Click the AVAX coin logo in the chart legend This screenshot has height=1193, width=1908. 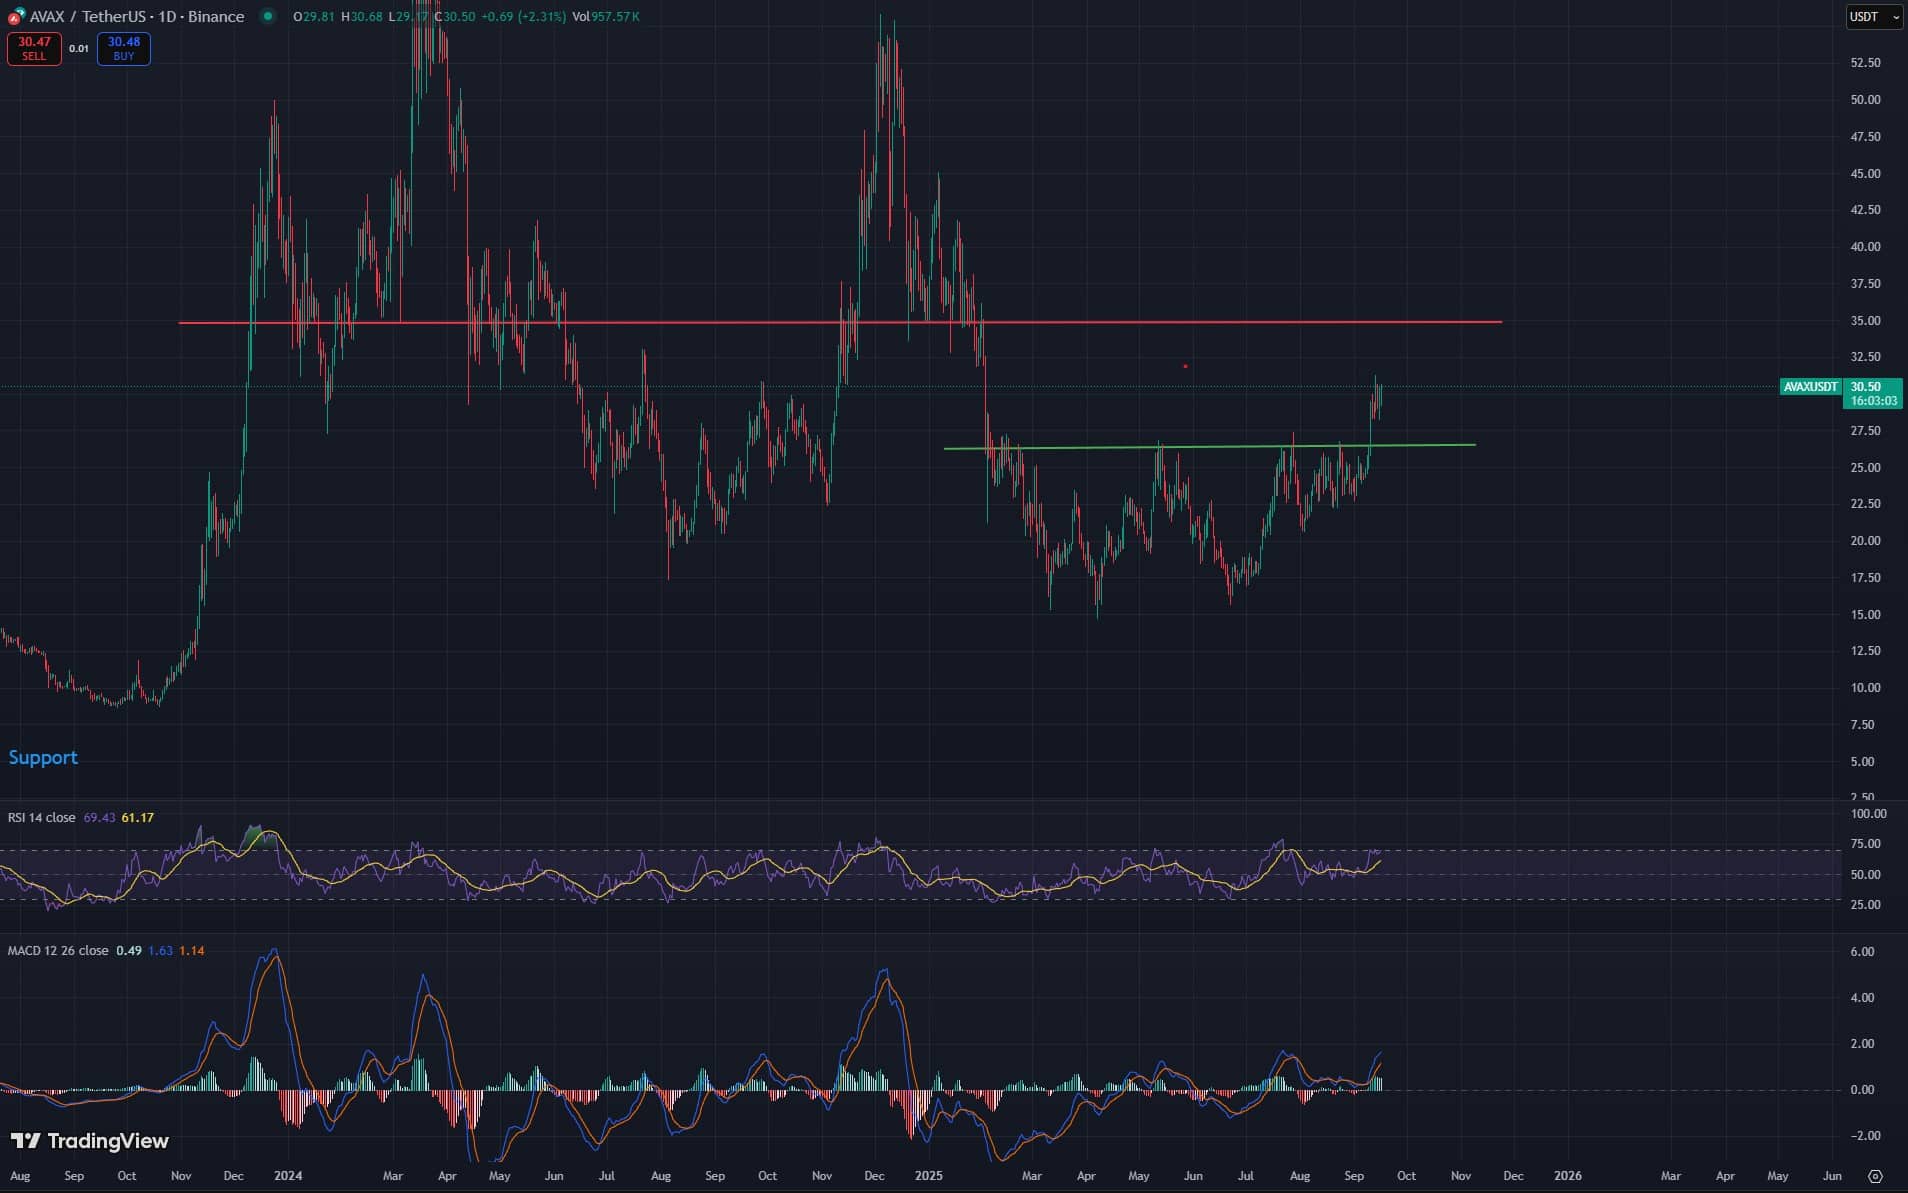tap(14, 16)
